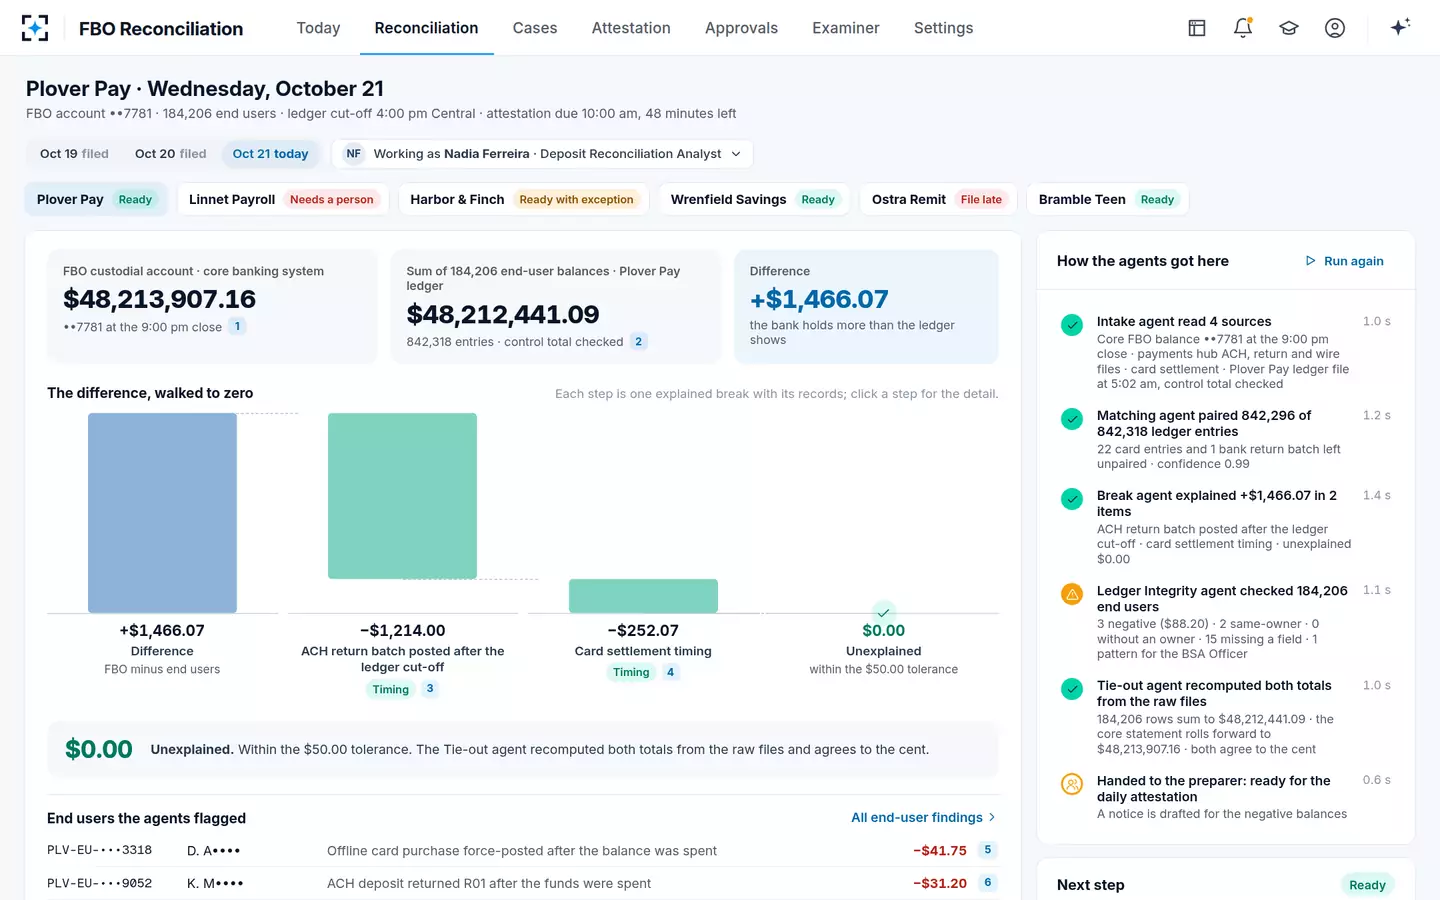
Task: Click the $0.00 Unexplained waterfall step
Action: click(x=884, y=640)
